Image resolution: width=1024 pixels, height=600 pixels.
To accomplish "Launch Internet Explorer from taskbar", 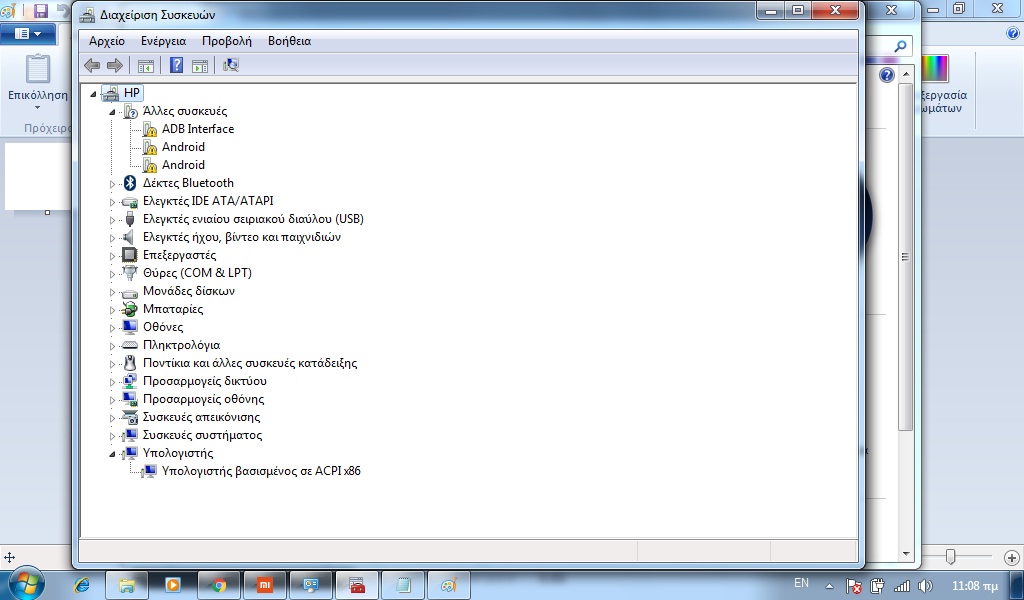I will 82,585.
